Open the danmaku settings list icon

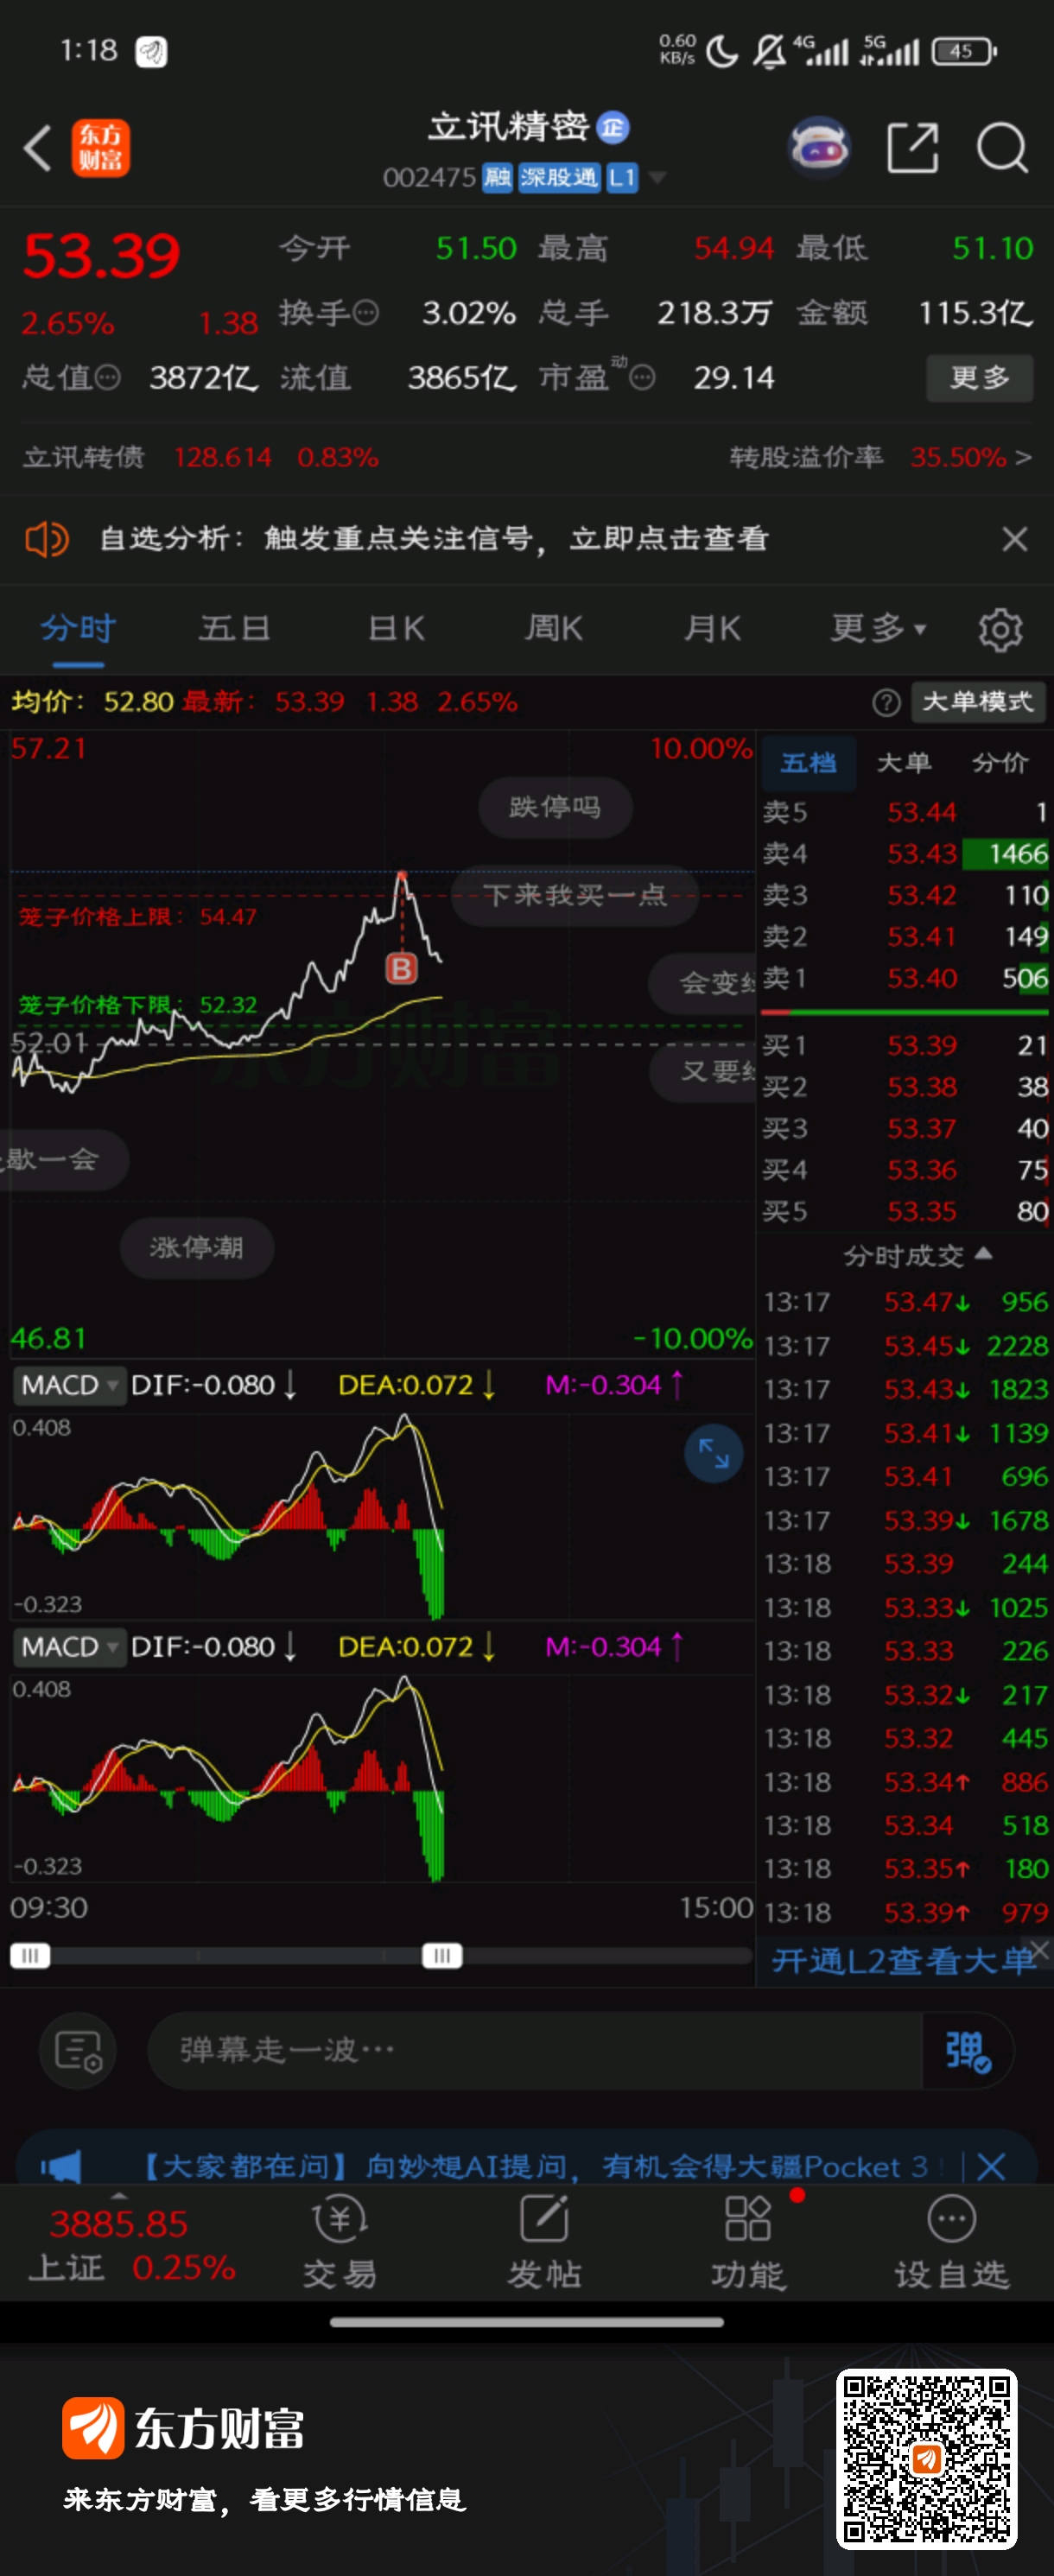pos(78,2050)
